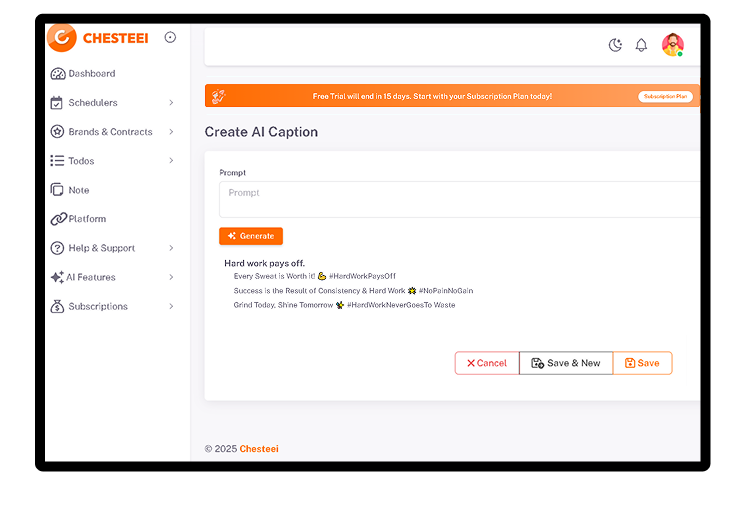Toggle dark mode moon icon
745x527 pixels.
click(x=615, y=45)
